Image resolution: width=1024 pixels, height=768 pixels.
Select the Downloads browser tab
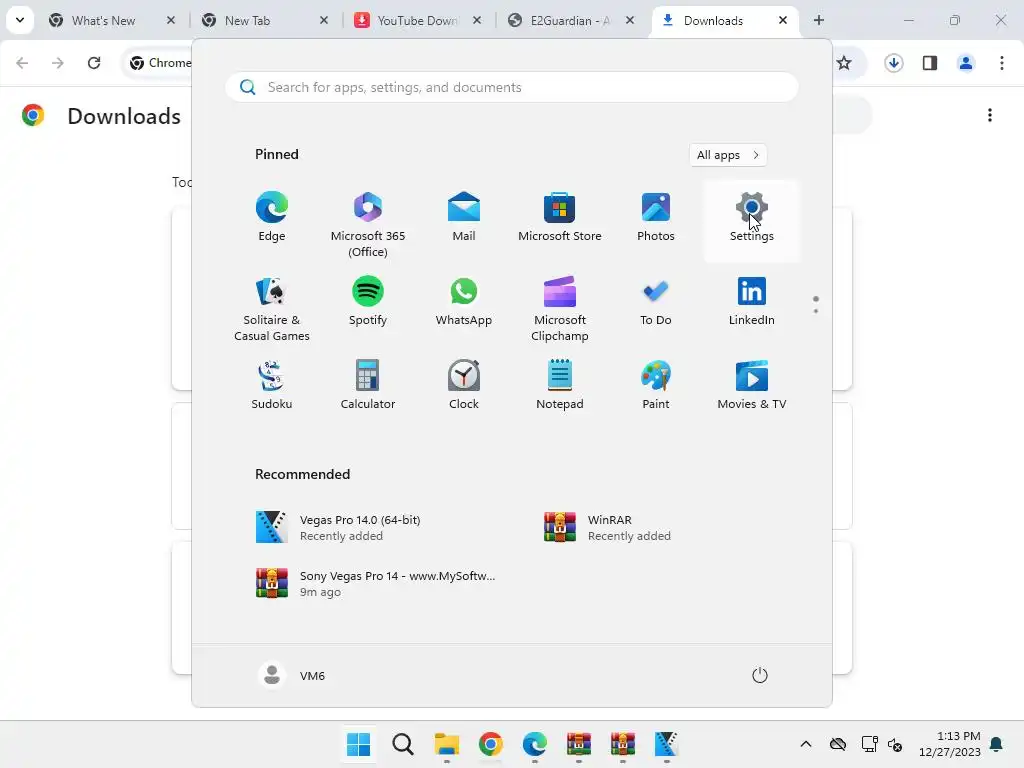(713, 21)
